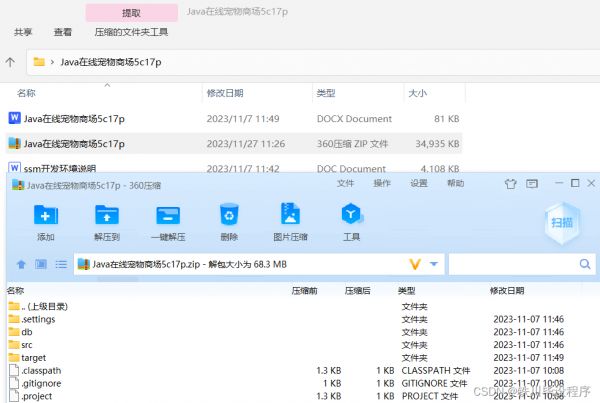600x403 pixels.
Task: Sort Explorer list by 名称 column
Action: coord(26,93)
